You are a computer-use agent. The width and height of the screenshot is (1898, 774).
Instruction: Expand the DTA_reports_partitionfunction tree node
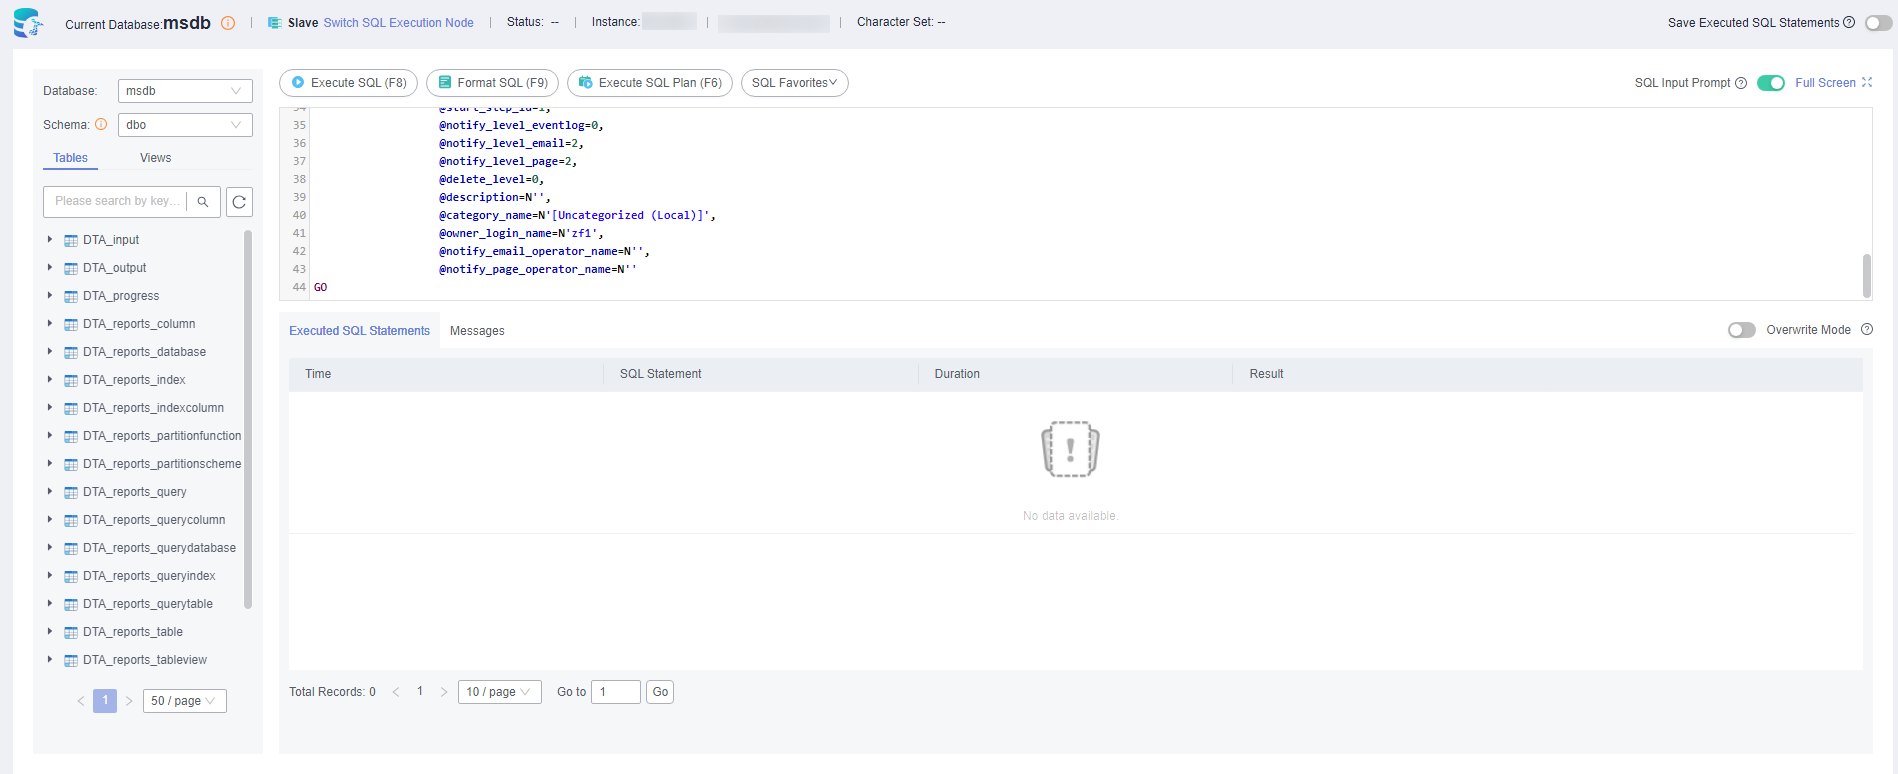tap(50, 435)
